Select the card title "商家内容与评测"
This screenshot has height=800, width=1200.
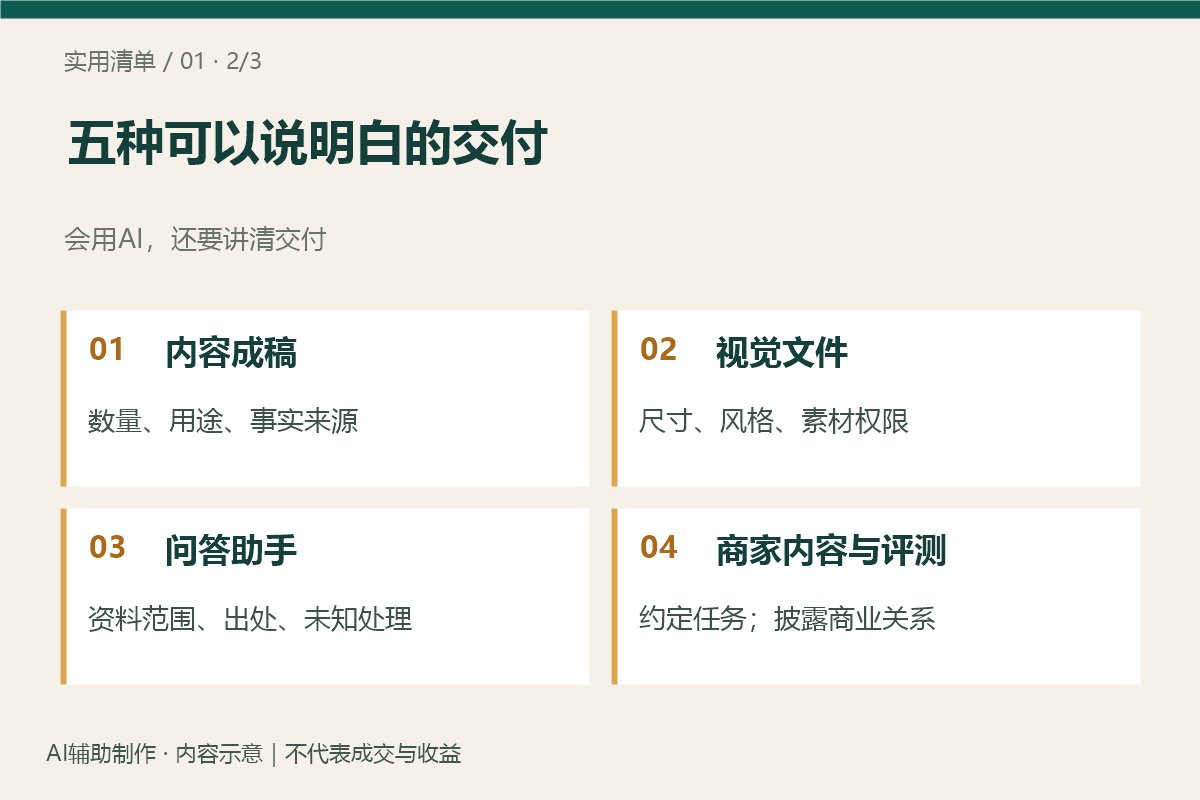831,552
